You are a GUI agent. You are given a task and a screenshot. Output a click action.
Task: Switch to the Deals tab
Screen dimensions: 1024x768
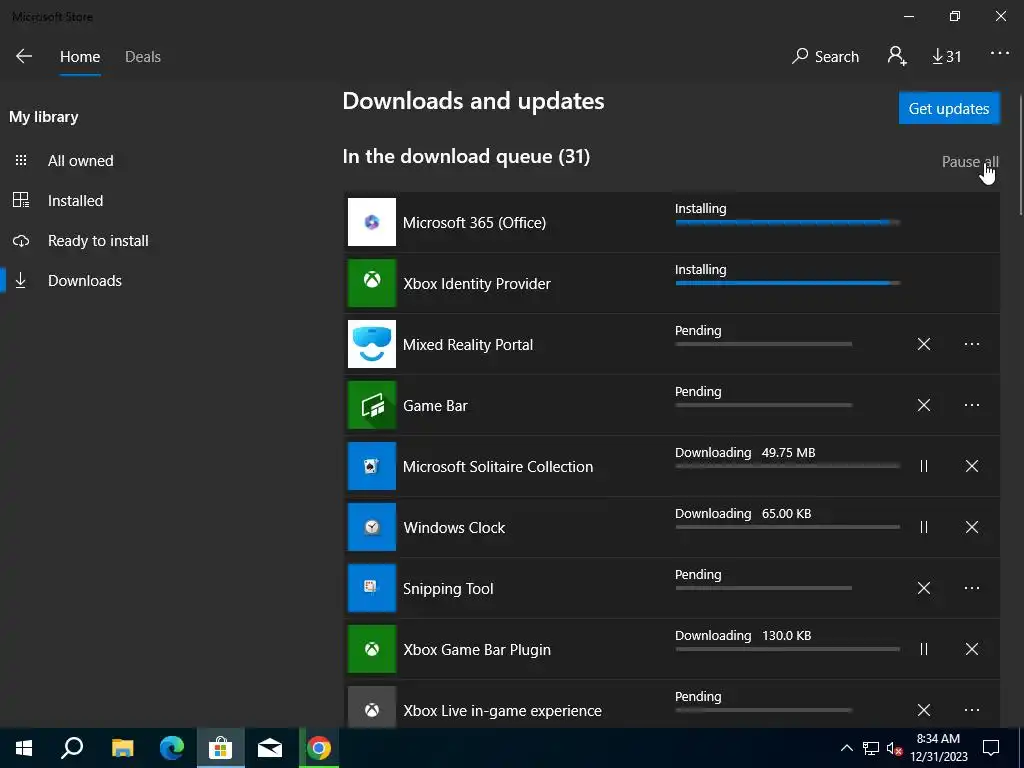pyautogui.click(x=142, y=56)
